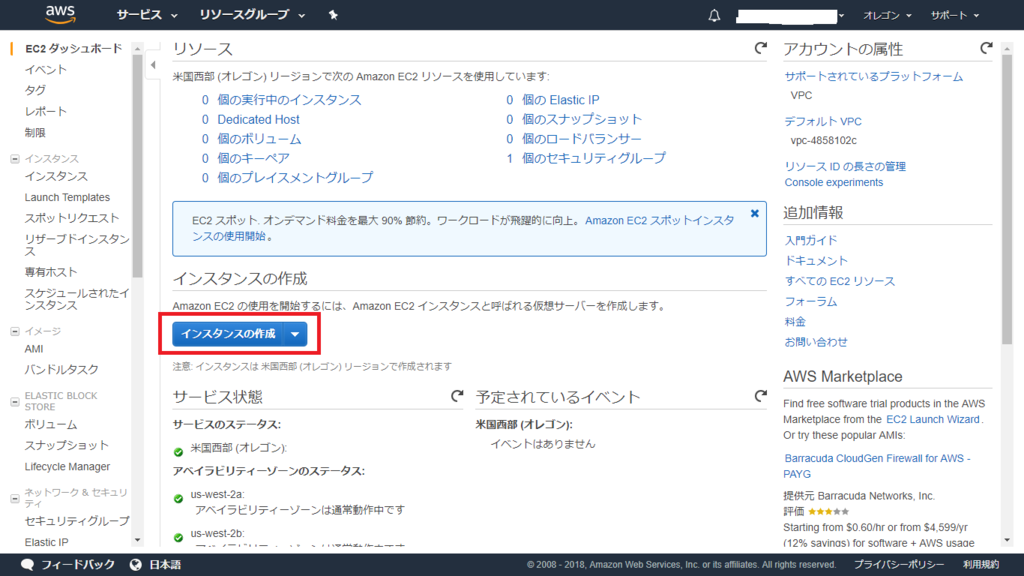Collapse the sidebar with the left arrow
Screen dimensions: 1024x576
click(152, 64)
